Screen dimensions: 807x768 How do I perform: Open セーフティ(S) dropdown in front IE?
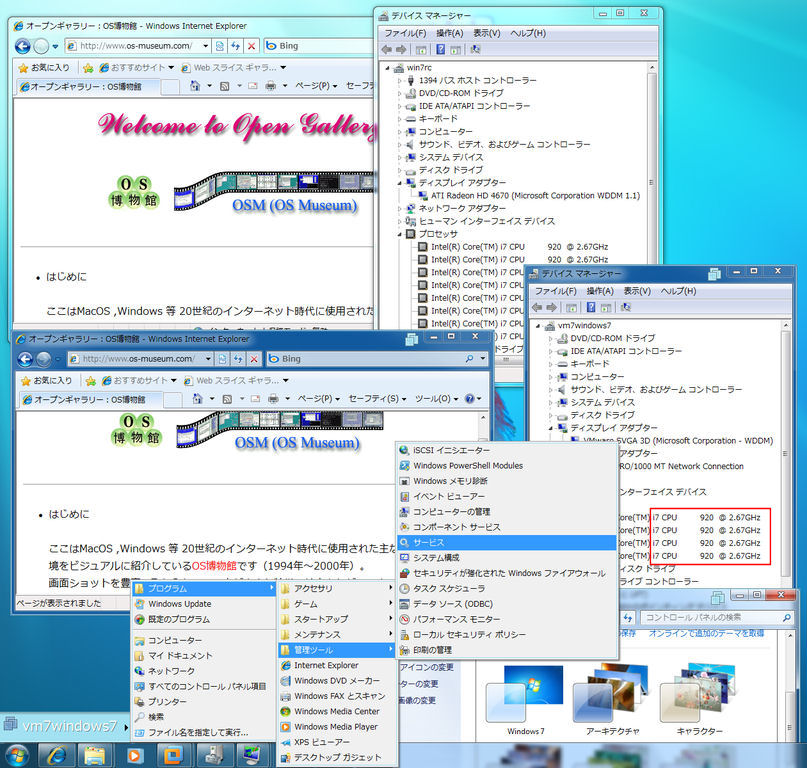pyautogui.click(x=377, y=398)
